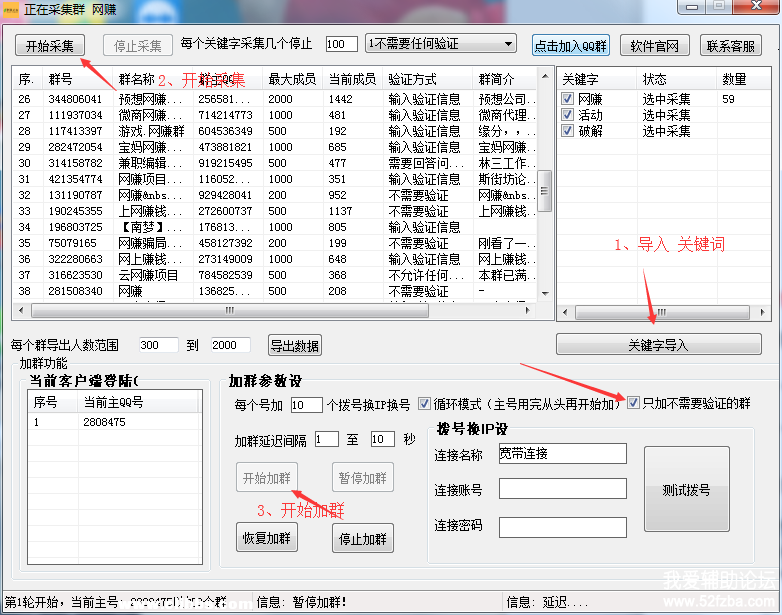
Task: Click the 测试拨号 button
Action: point(687,489)
